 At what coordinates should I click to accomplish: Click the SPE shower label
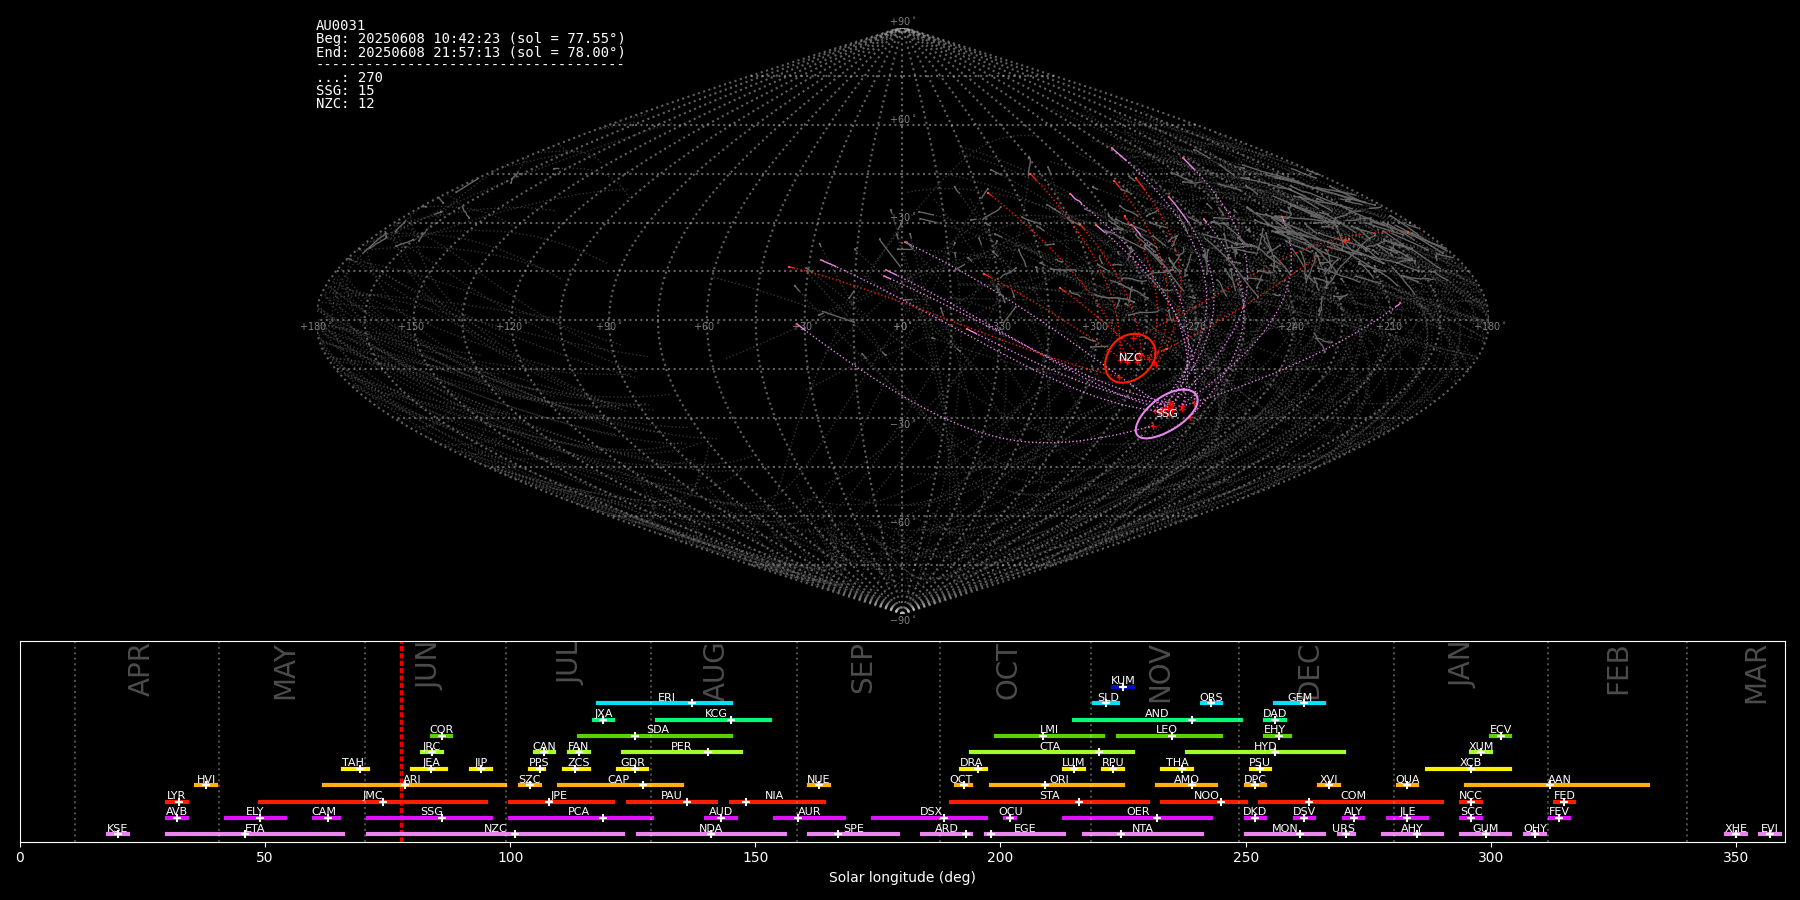coord(853,829)
